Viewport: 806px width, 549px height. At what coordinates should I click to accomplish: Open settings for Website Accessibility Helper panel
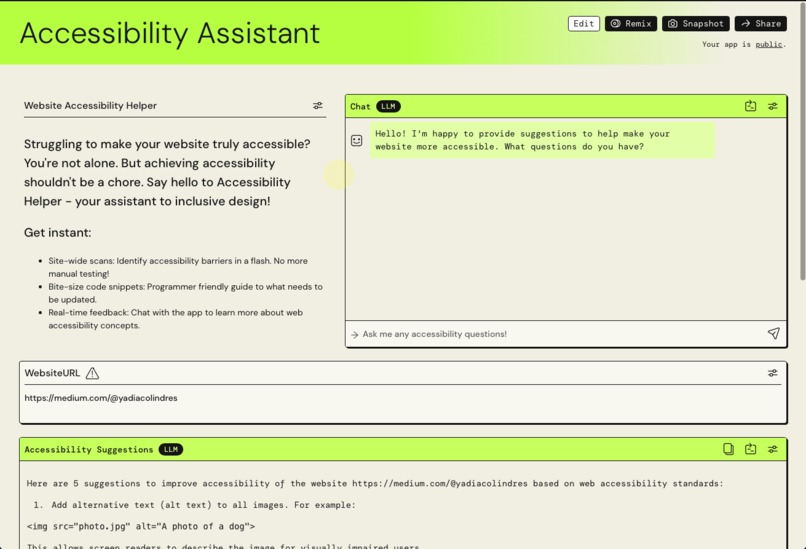[x=318, y=105]
